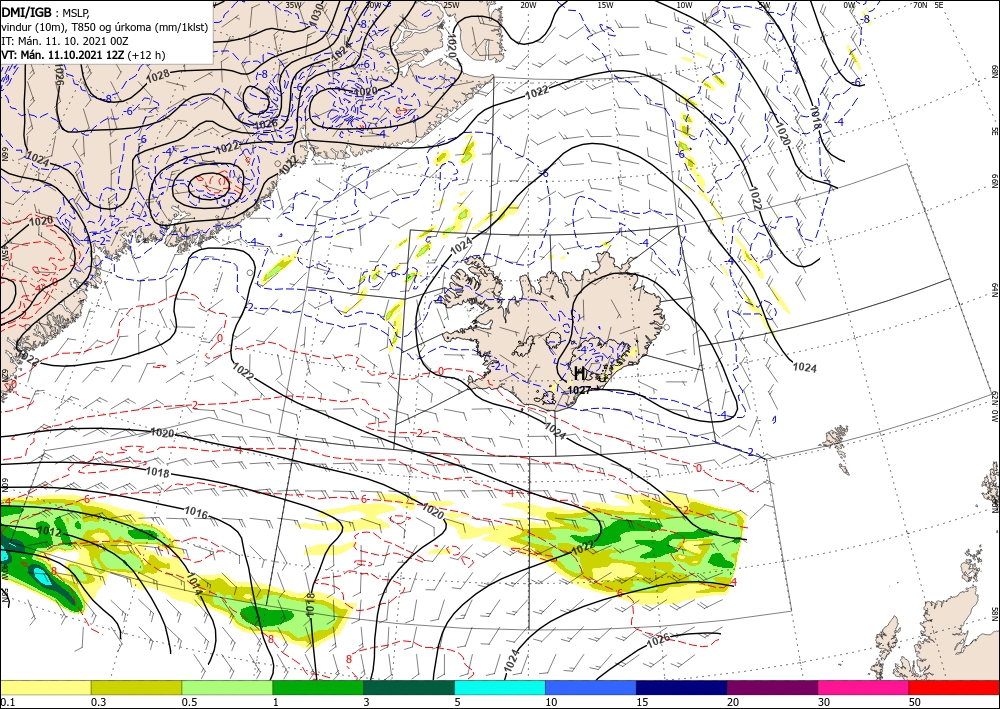Click the 1016 isobar label

[196, 513]
